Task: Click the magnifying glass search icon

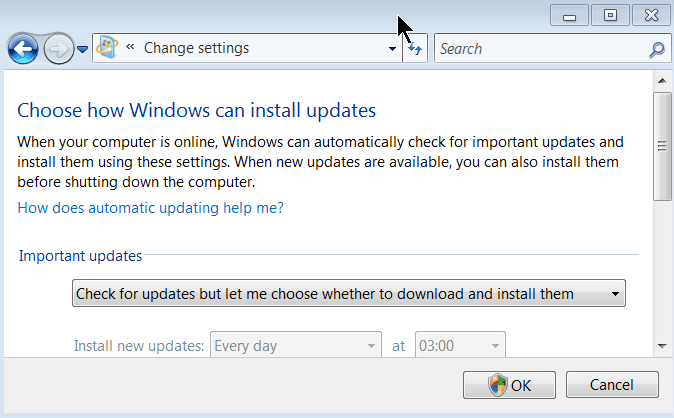Action: [657, 49]
